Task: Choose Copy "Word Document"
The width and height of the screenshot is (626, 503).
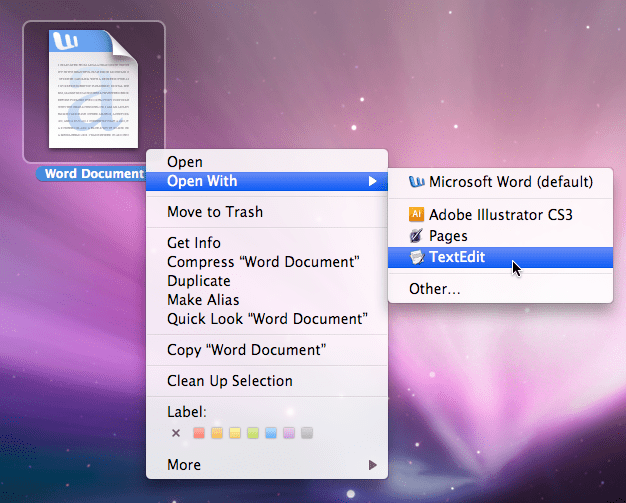Action: point(267,350)
